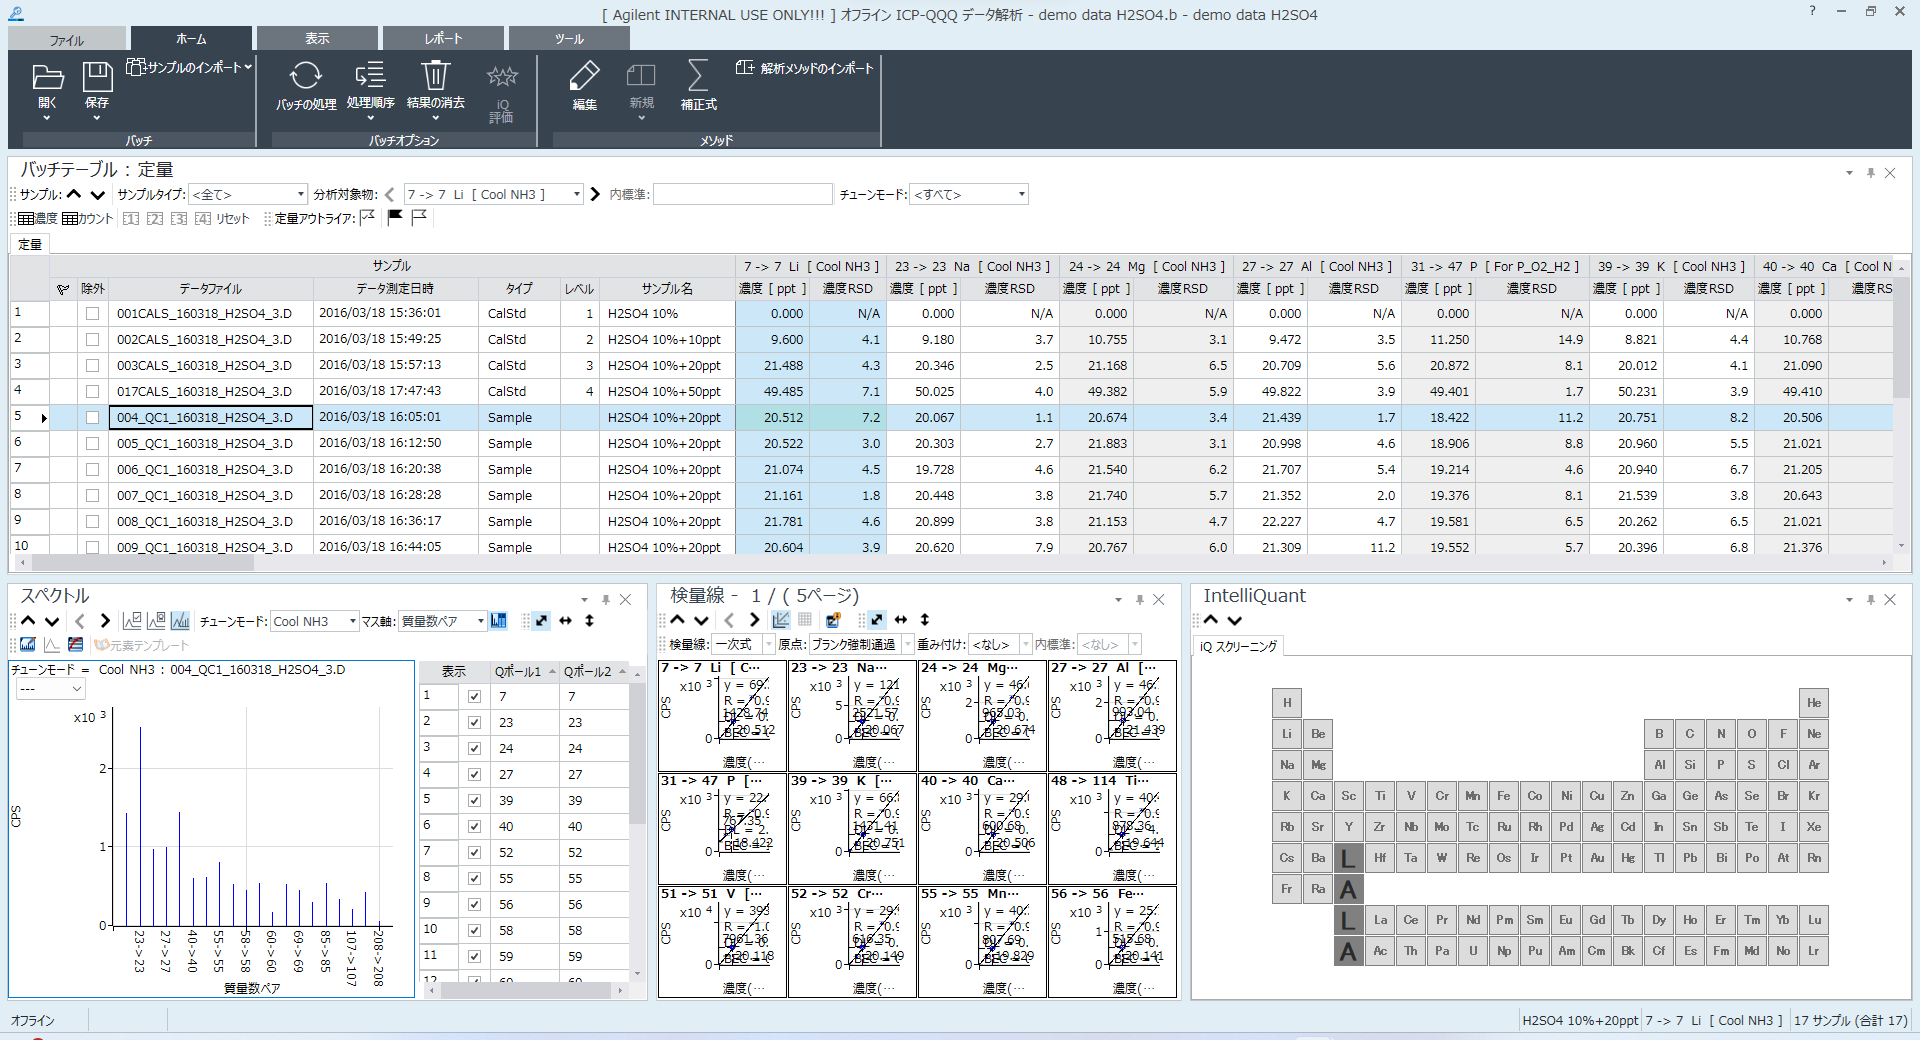Viewport: 1920px width, 1040px height.
Task: Select the 56 -> 56 Fe calibration plot
Action: click(1112, 942)
